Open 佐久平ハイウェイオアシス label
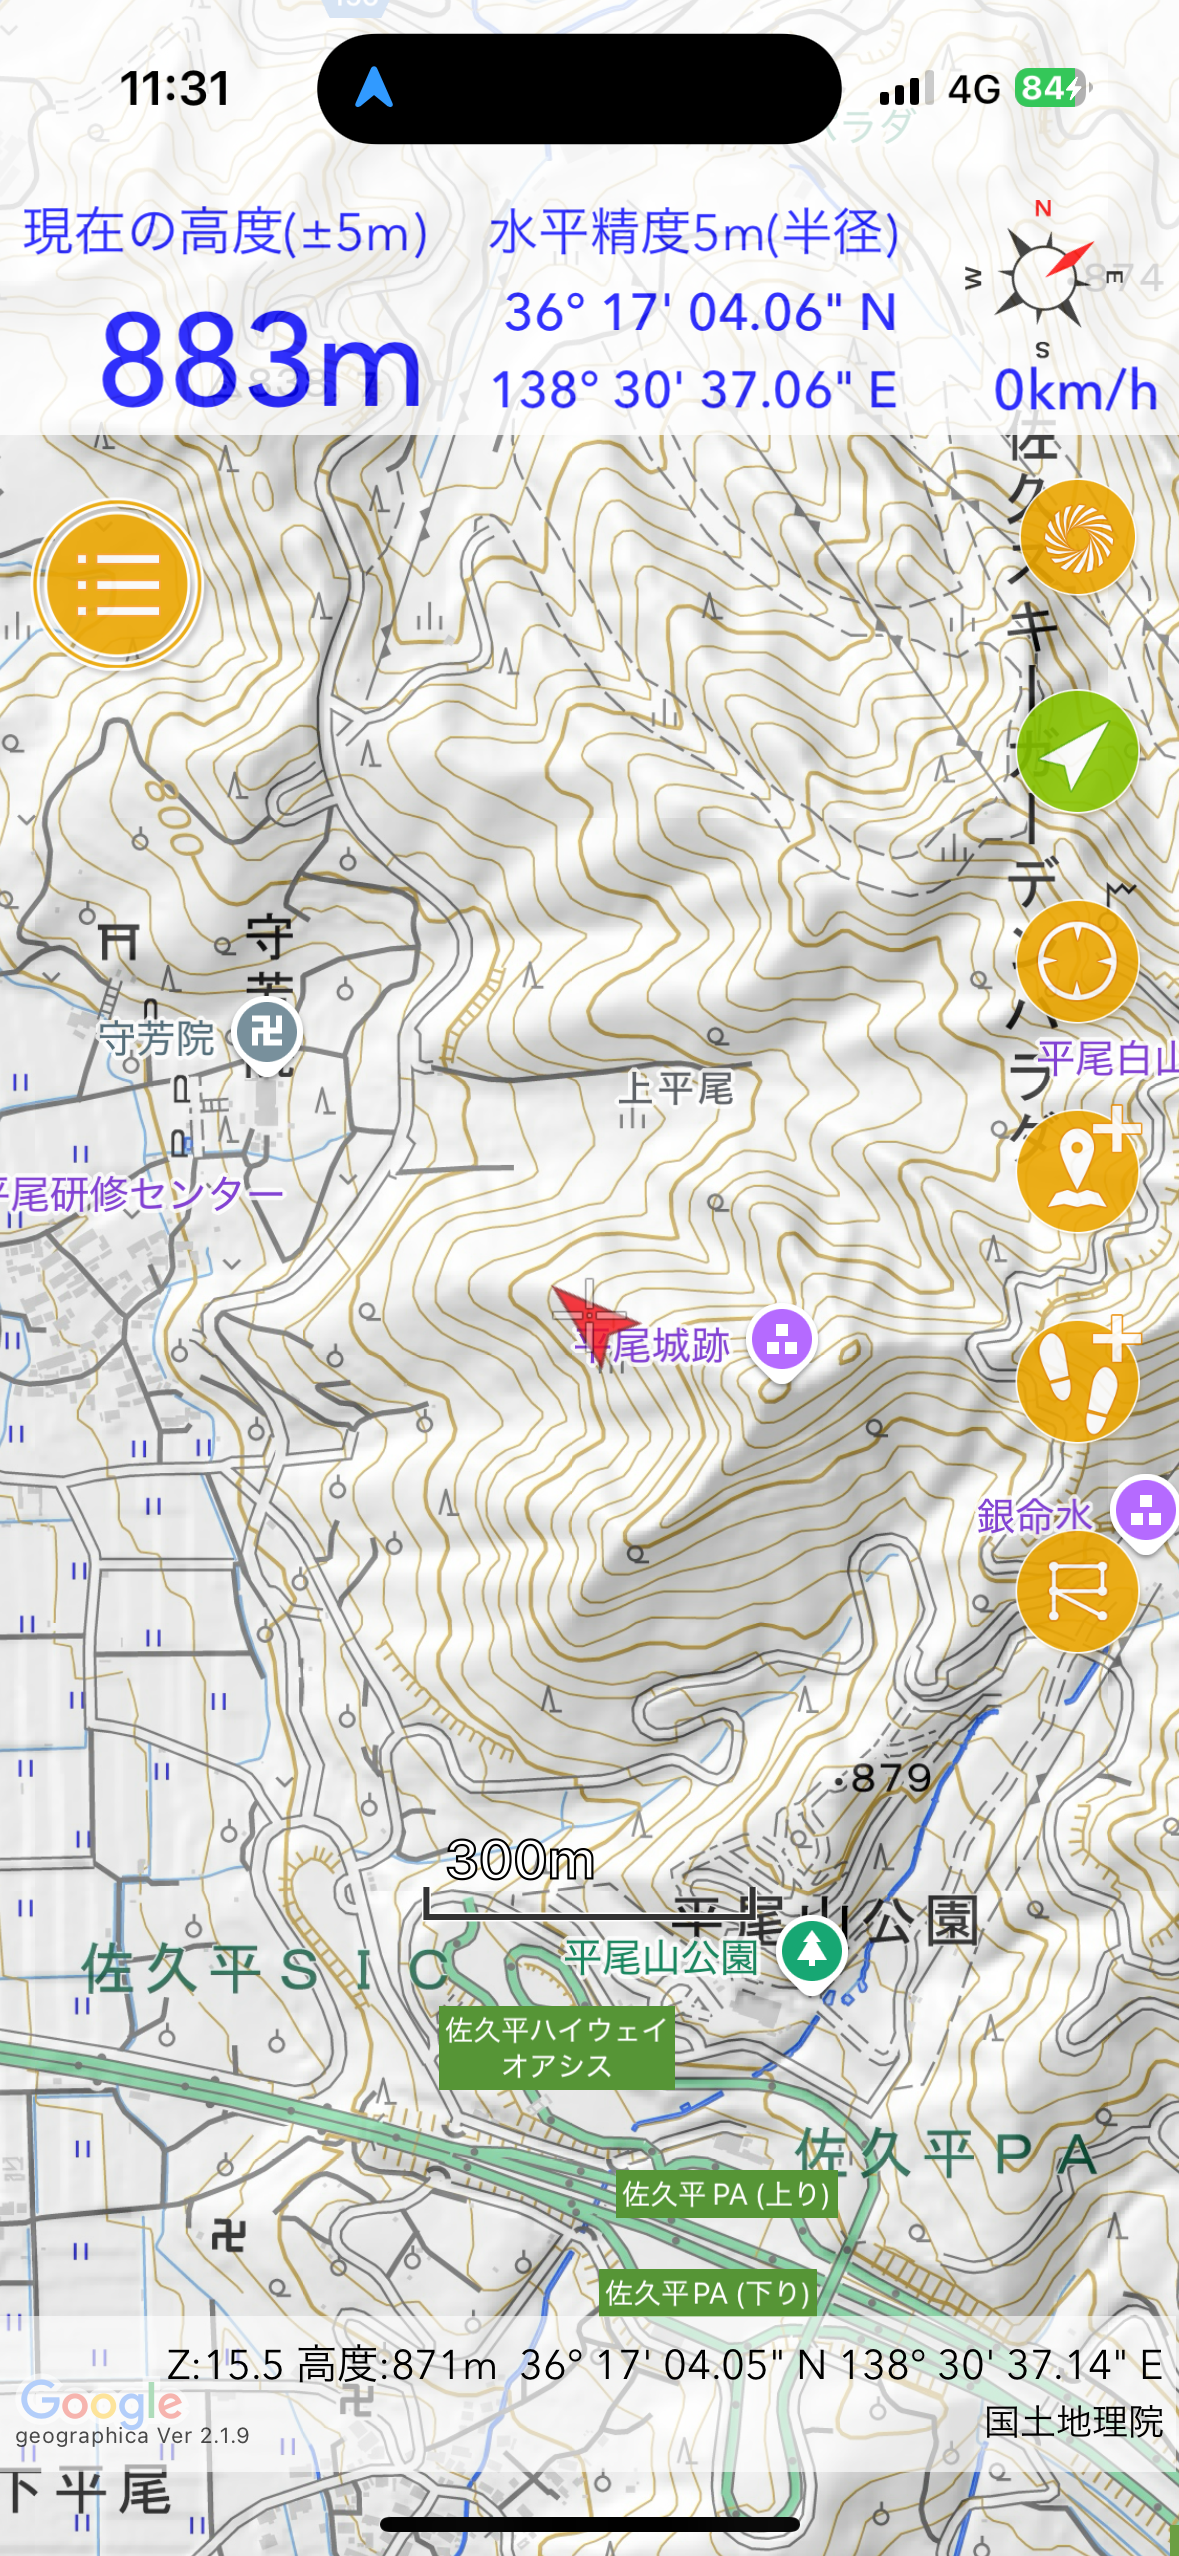Viewport: 1179px width, 2556px height. [557, 2047]
